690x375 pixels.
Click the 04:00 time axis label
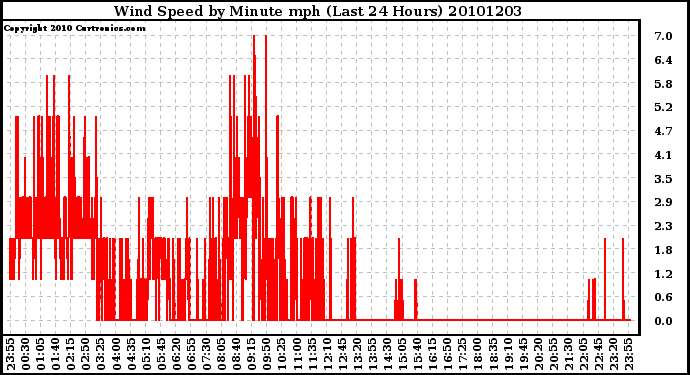(x=116, y=355)
